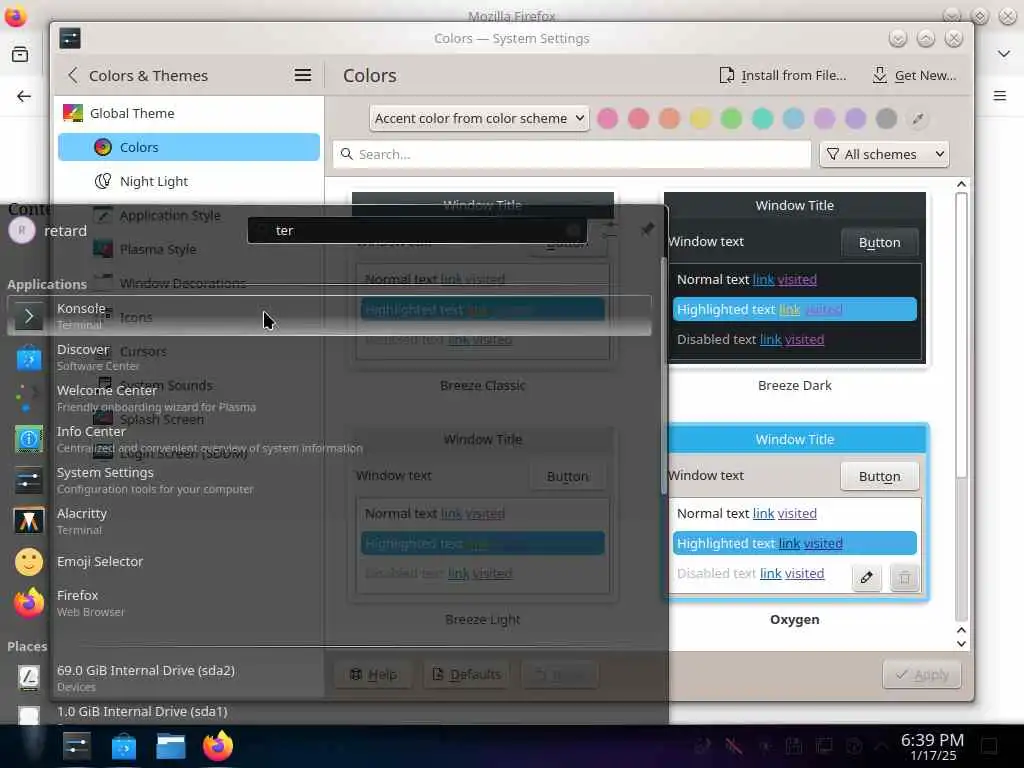Choose the pink accent color
This screenshot has width=1024, height=768.
point(607,118)
